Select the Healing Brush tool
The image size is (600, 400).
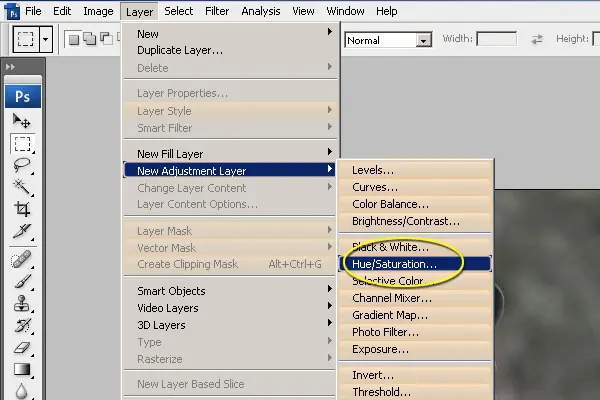(x=22, y=260)
